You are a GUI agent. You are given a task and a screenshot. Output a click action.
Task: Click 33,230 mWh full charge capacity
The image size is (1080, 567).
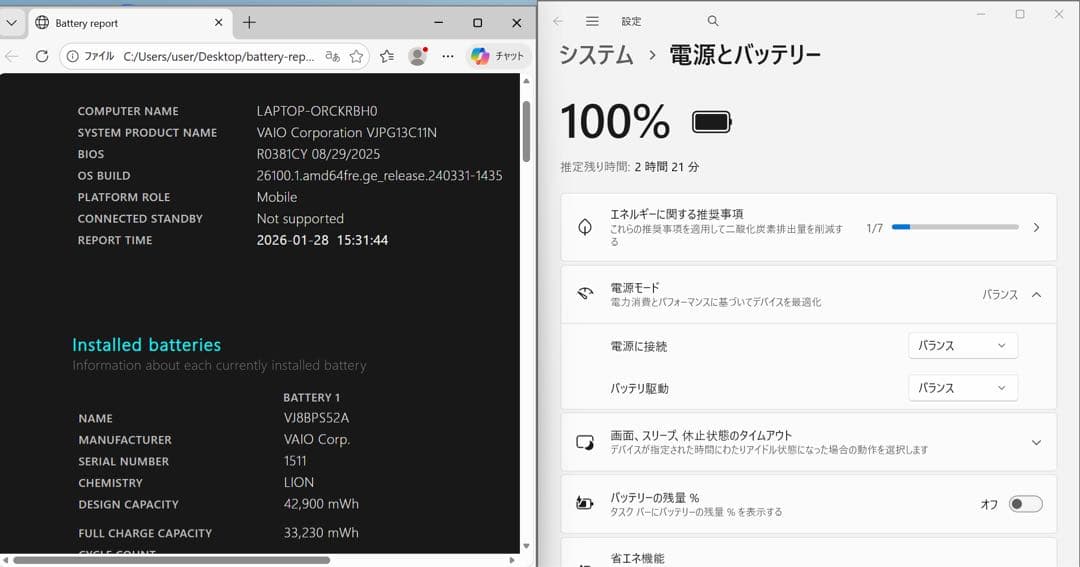pos(321,533)
